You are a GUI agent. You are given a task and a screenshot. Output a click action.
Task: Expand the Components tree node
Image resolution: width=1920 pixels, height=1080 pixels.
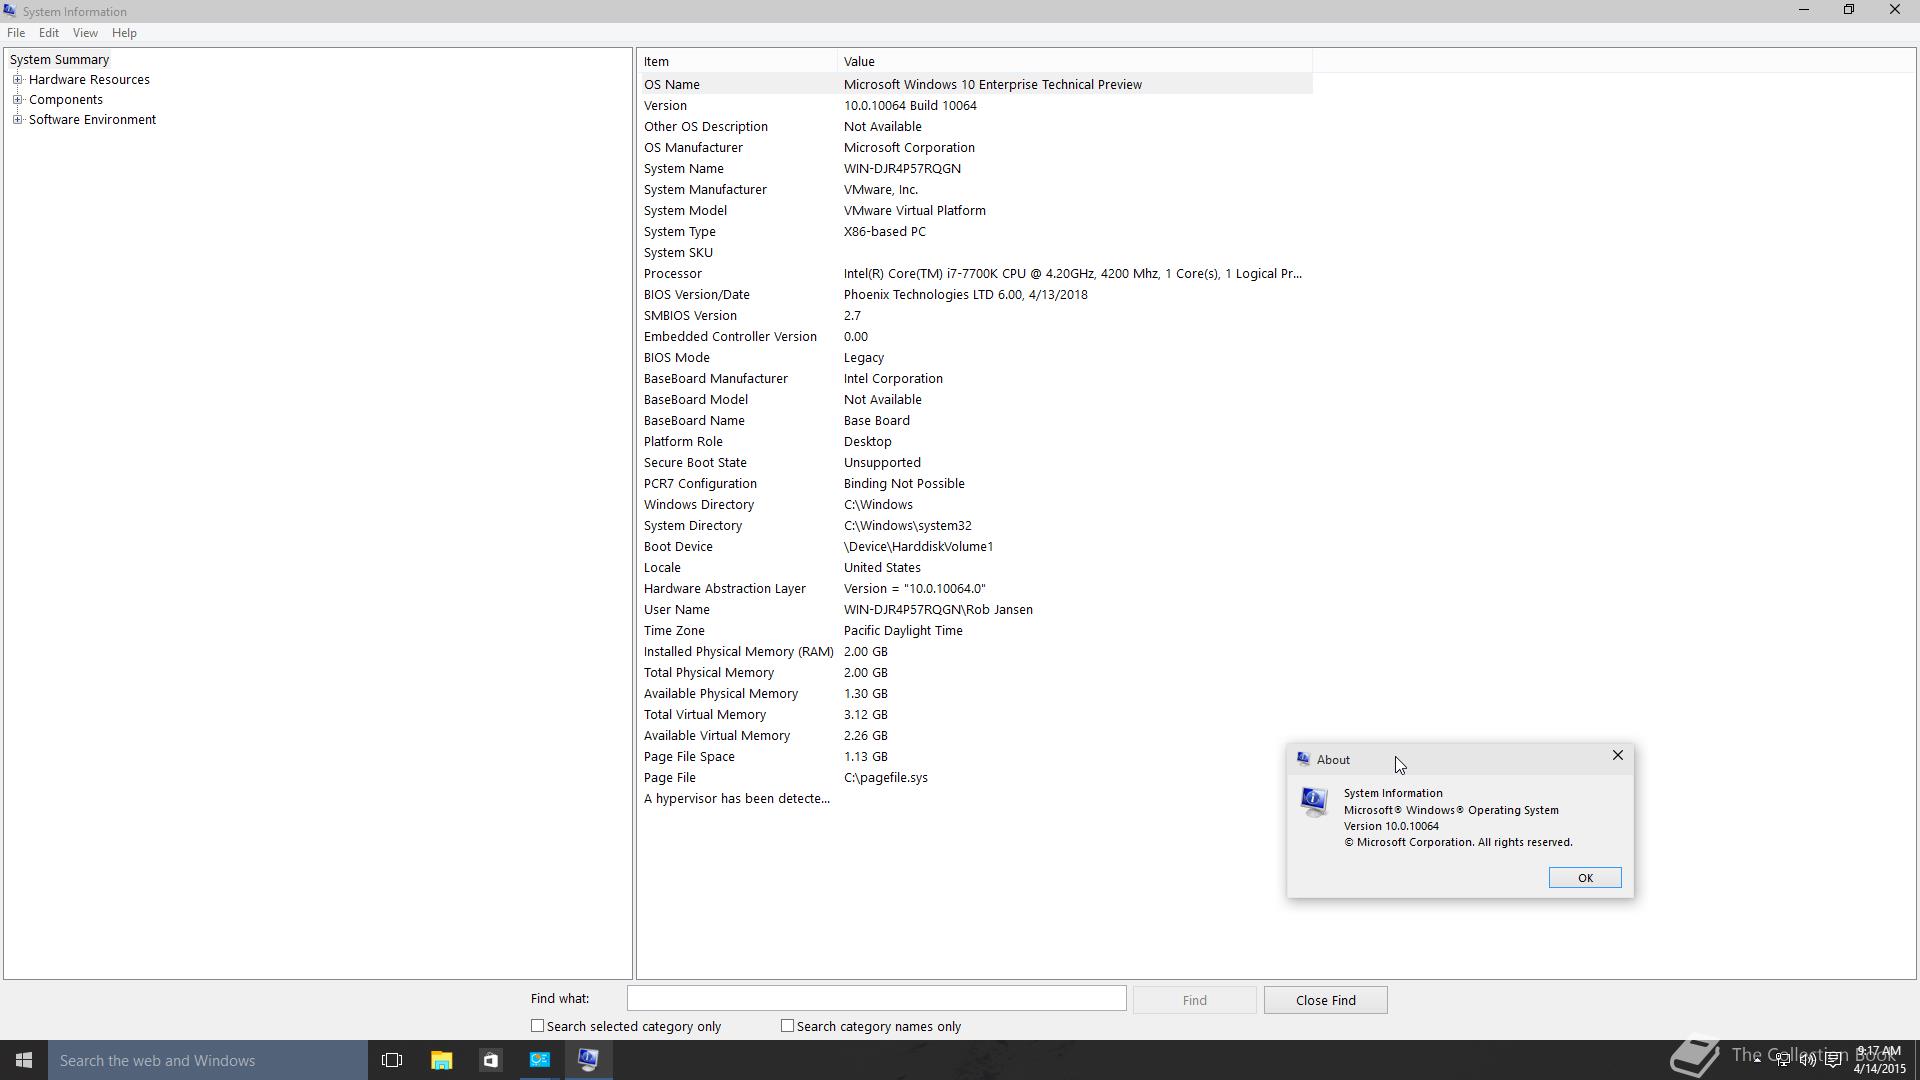[x=17, y=100]
